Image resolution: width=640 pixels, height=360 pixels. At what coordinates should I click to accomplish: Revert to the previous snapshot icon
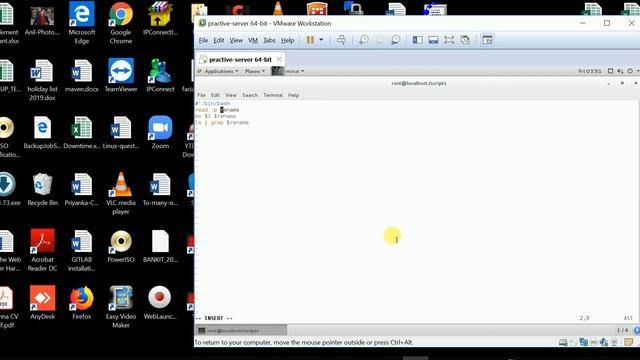tap(380, 40)
